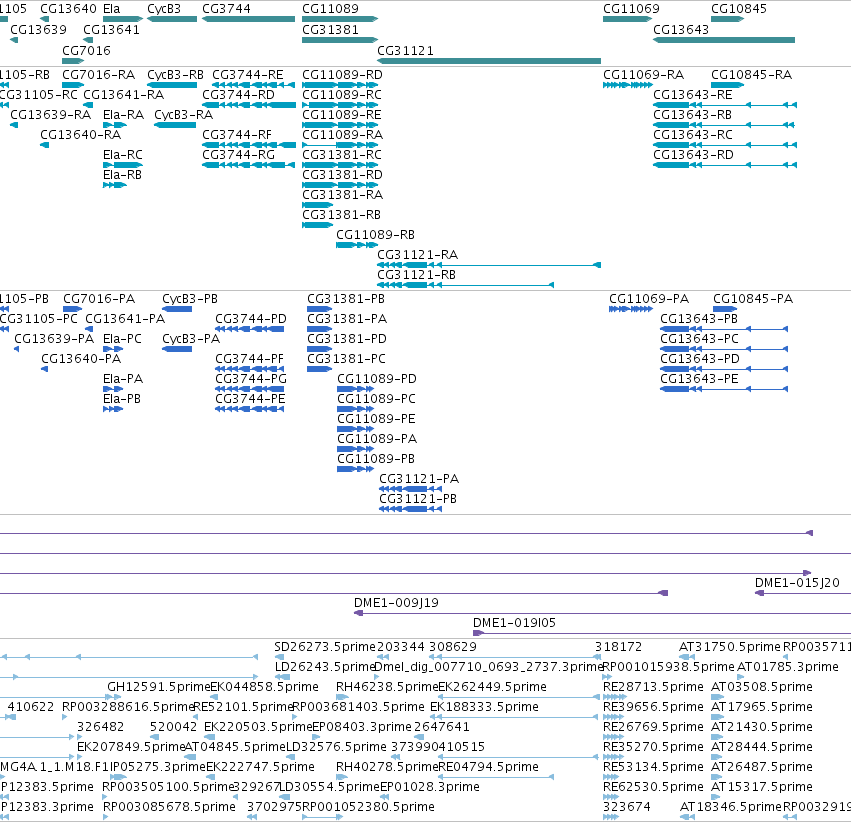Click EST AT17965.5prime label
This screenshot has width=851, height=822.
762,706
